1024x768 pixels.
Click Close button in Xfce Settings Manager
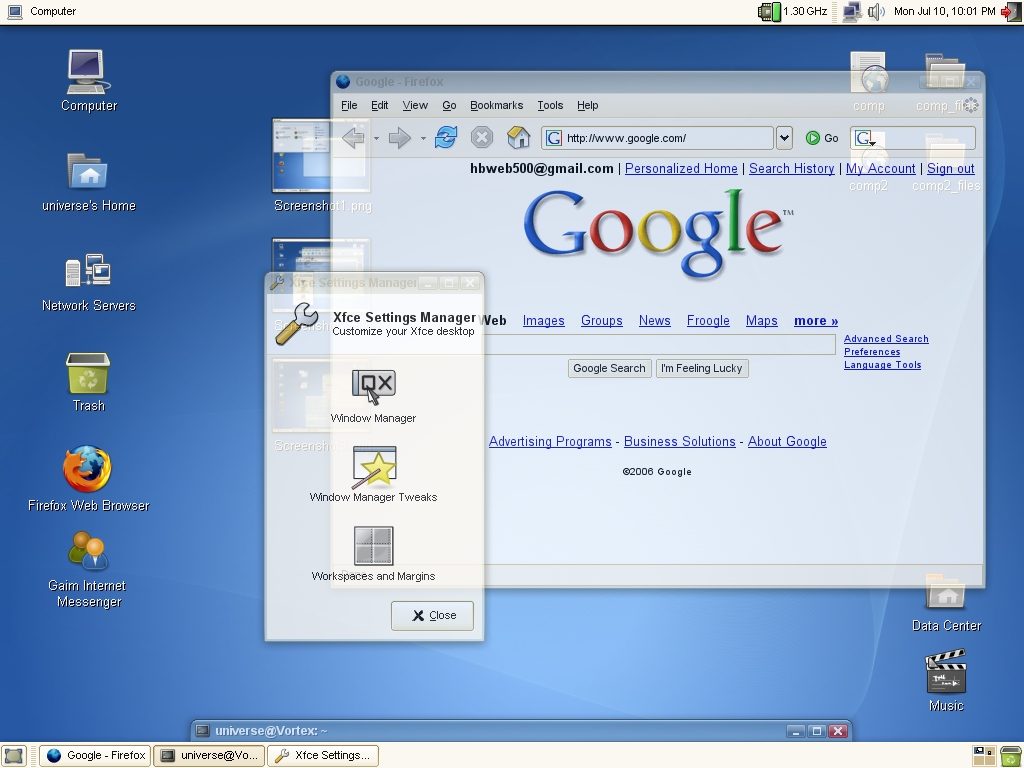tap(432, 615)
